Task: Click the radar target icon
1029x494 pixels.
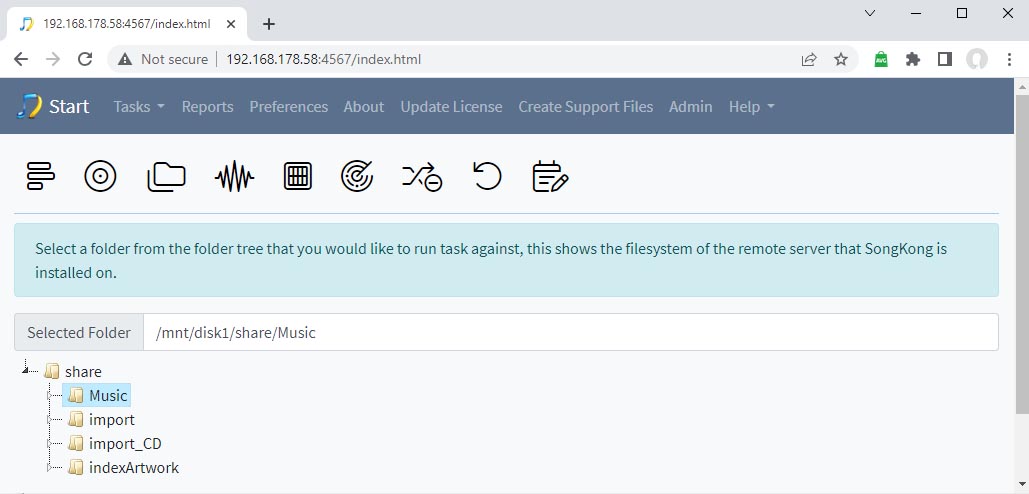Action: point(357,176)
